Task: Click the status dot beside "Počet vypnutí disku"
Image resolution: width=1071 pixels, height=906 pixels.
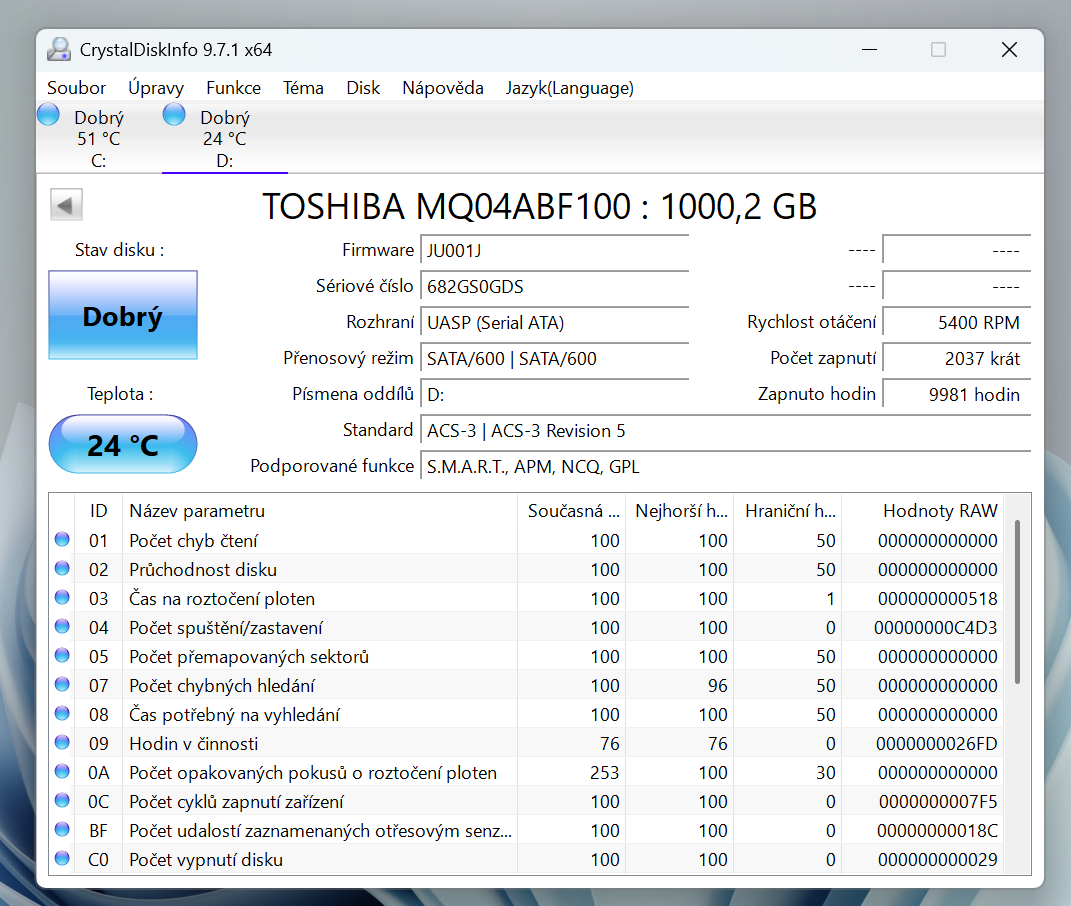Action: 61,859
